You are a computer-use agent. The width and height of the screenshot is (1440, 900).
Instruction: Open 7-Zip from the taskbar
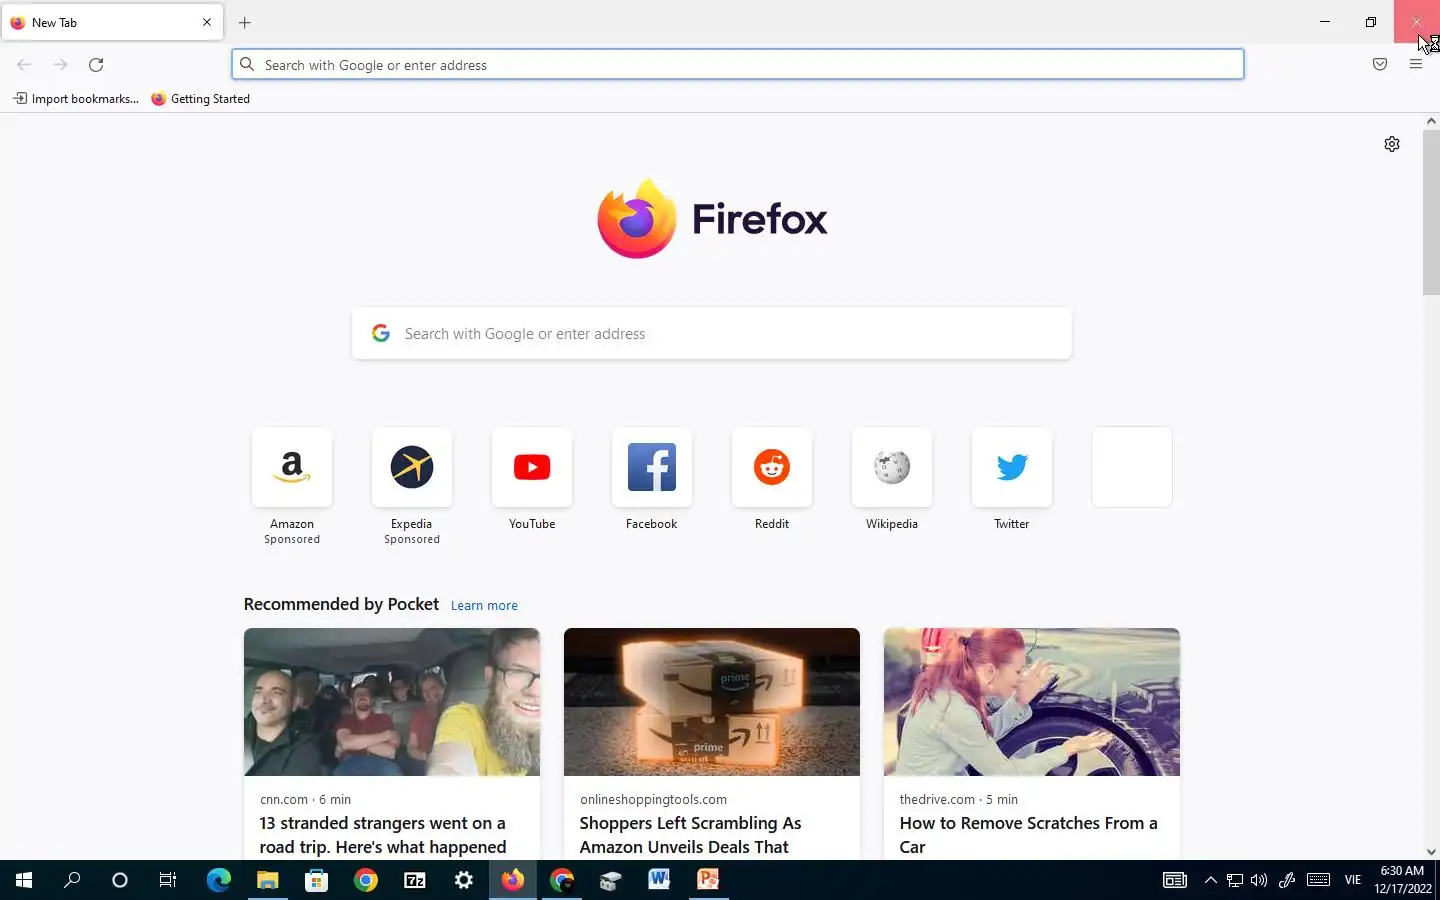[415, 880]
